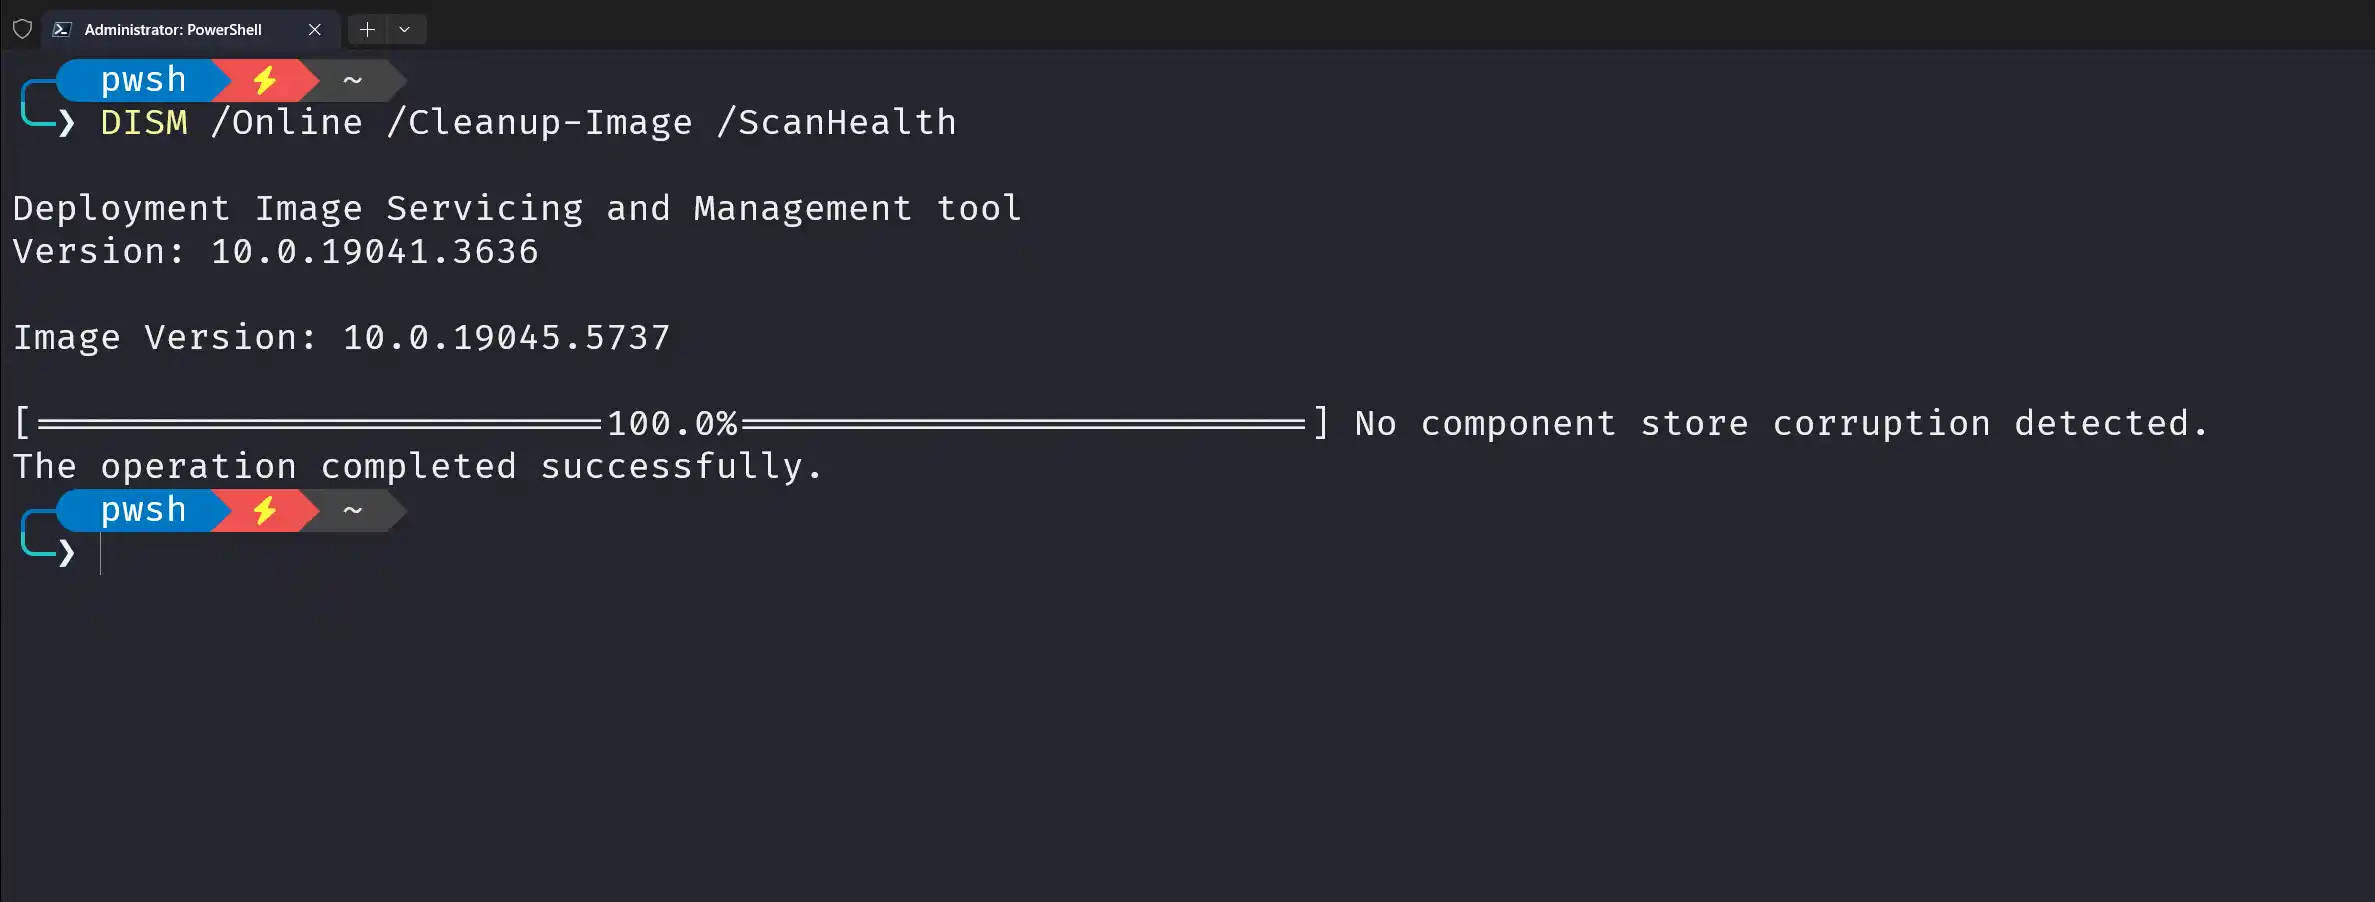Expand the new tab profile dropdown
This screenshot has height=902, width=2375.
[x=405, y=29]
